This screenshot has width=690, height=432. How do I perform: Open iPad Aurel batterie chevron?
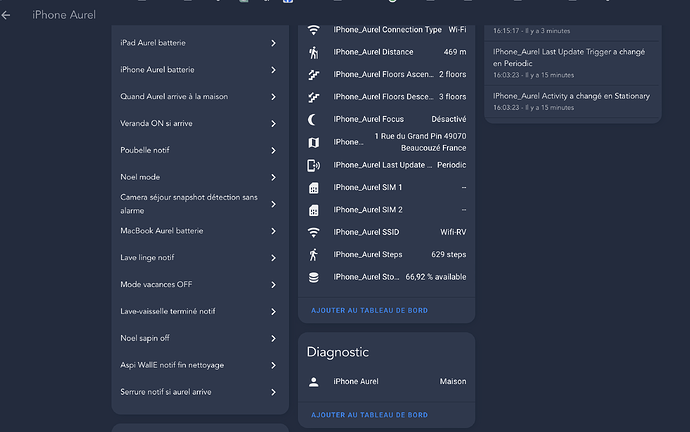273,43
